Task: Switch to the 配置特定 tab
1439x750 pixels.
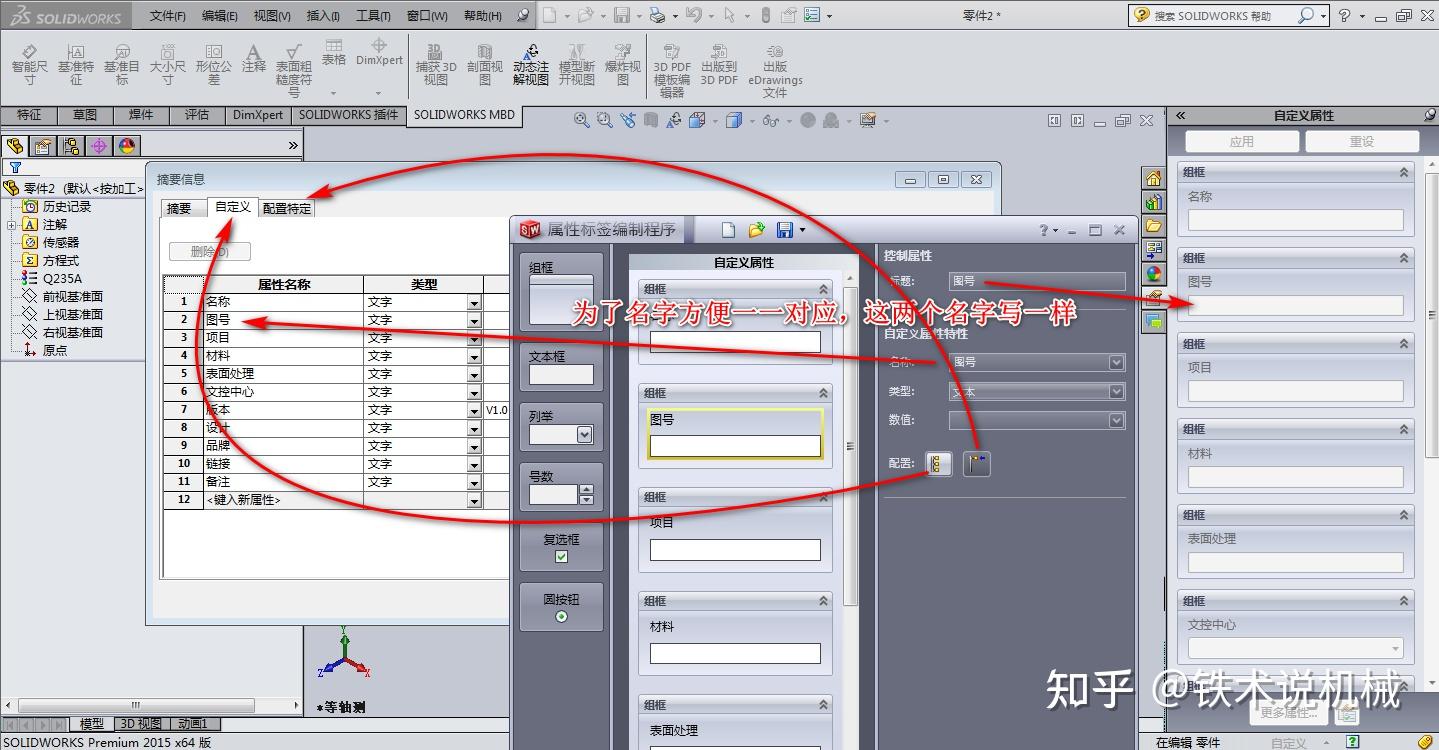Action: [287, 208]
